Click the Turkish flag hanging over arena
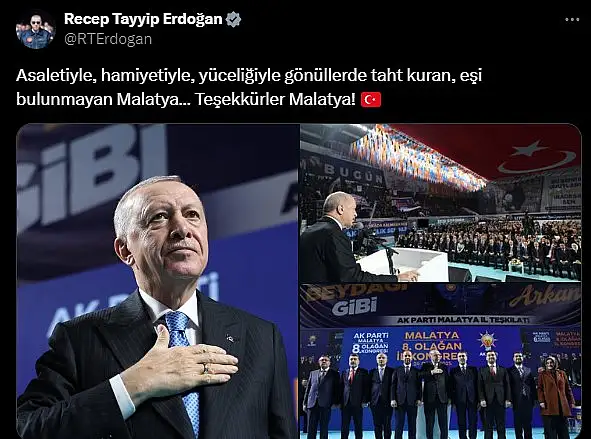This screenshot has height=439, width=591. [x=526, y=153]
